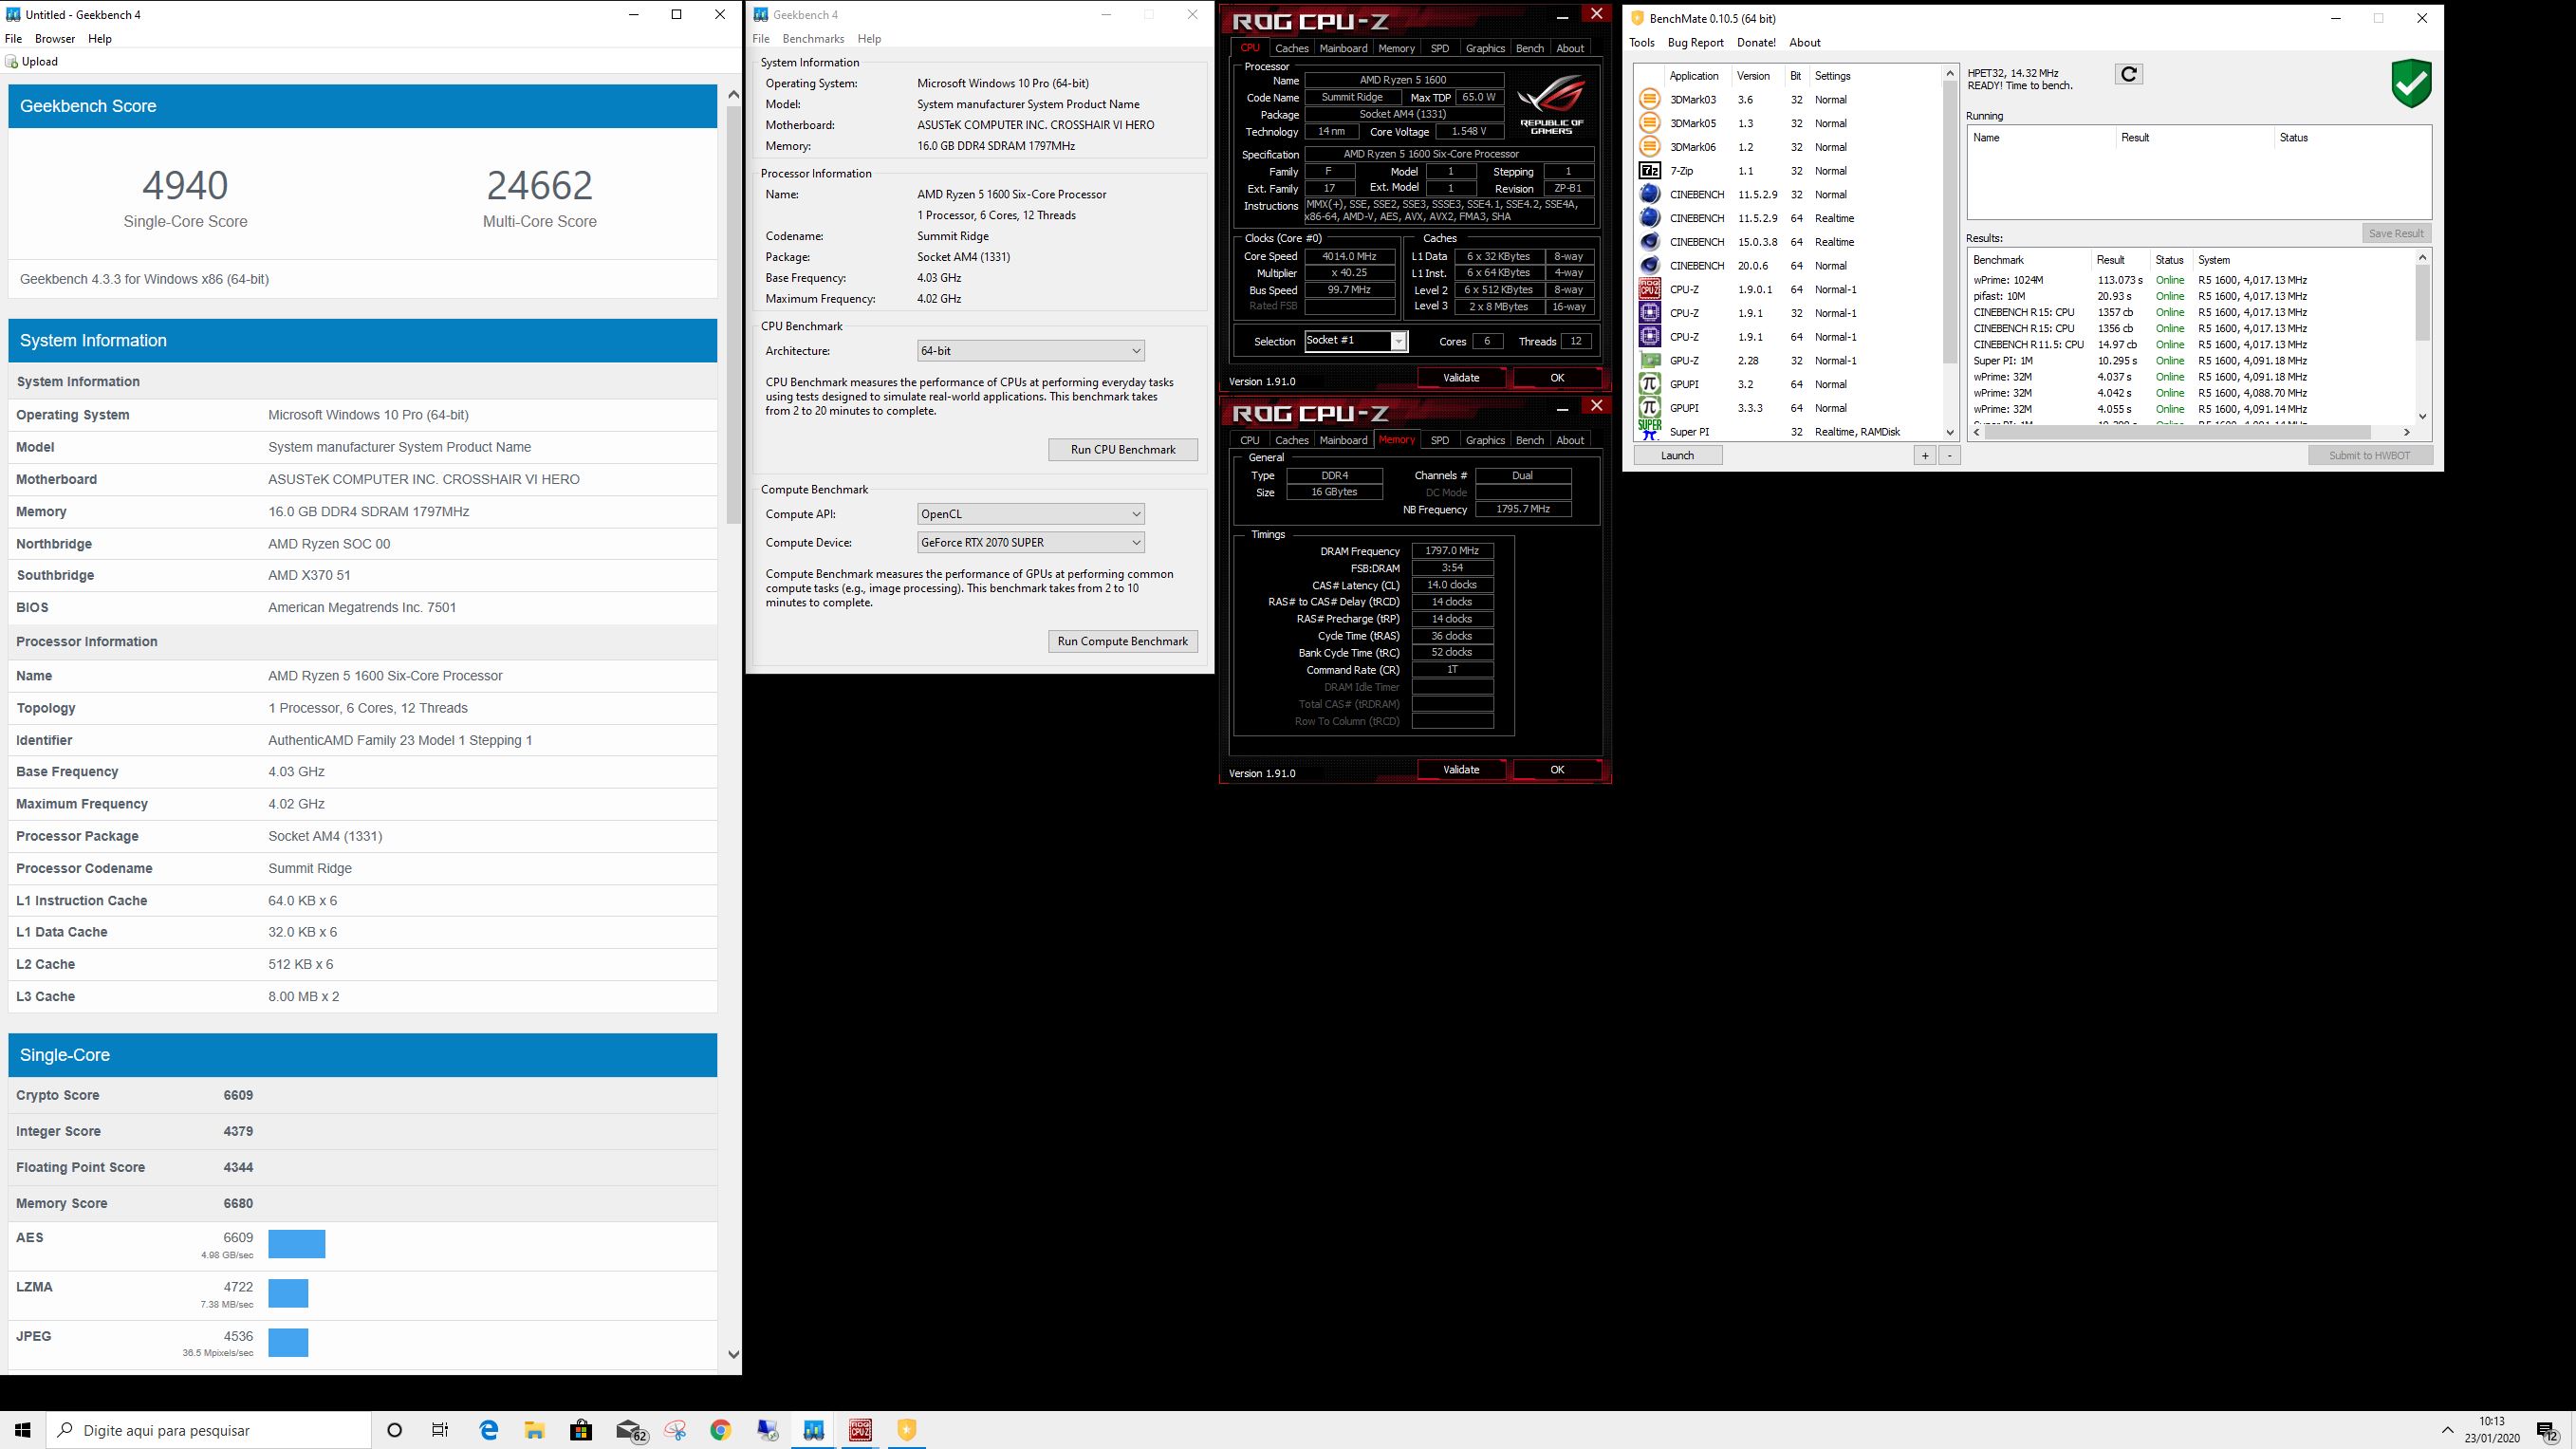Select GPUPI 3.2 pi icon
Screen dimensions: 2576x1449
click(x=1649, y=384)
